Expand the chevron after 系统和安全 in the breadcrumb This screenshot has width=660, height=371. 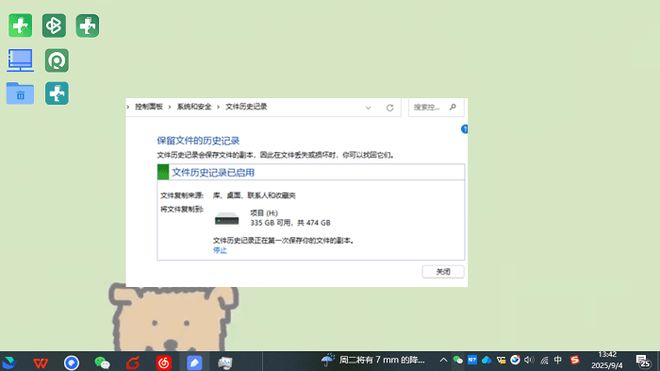click(x=218, y=107)
